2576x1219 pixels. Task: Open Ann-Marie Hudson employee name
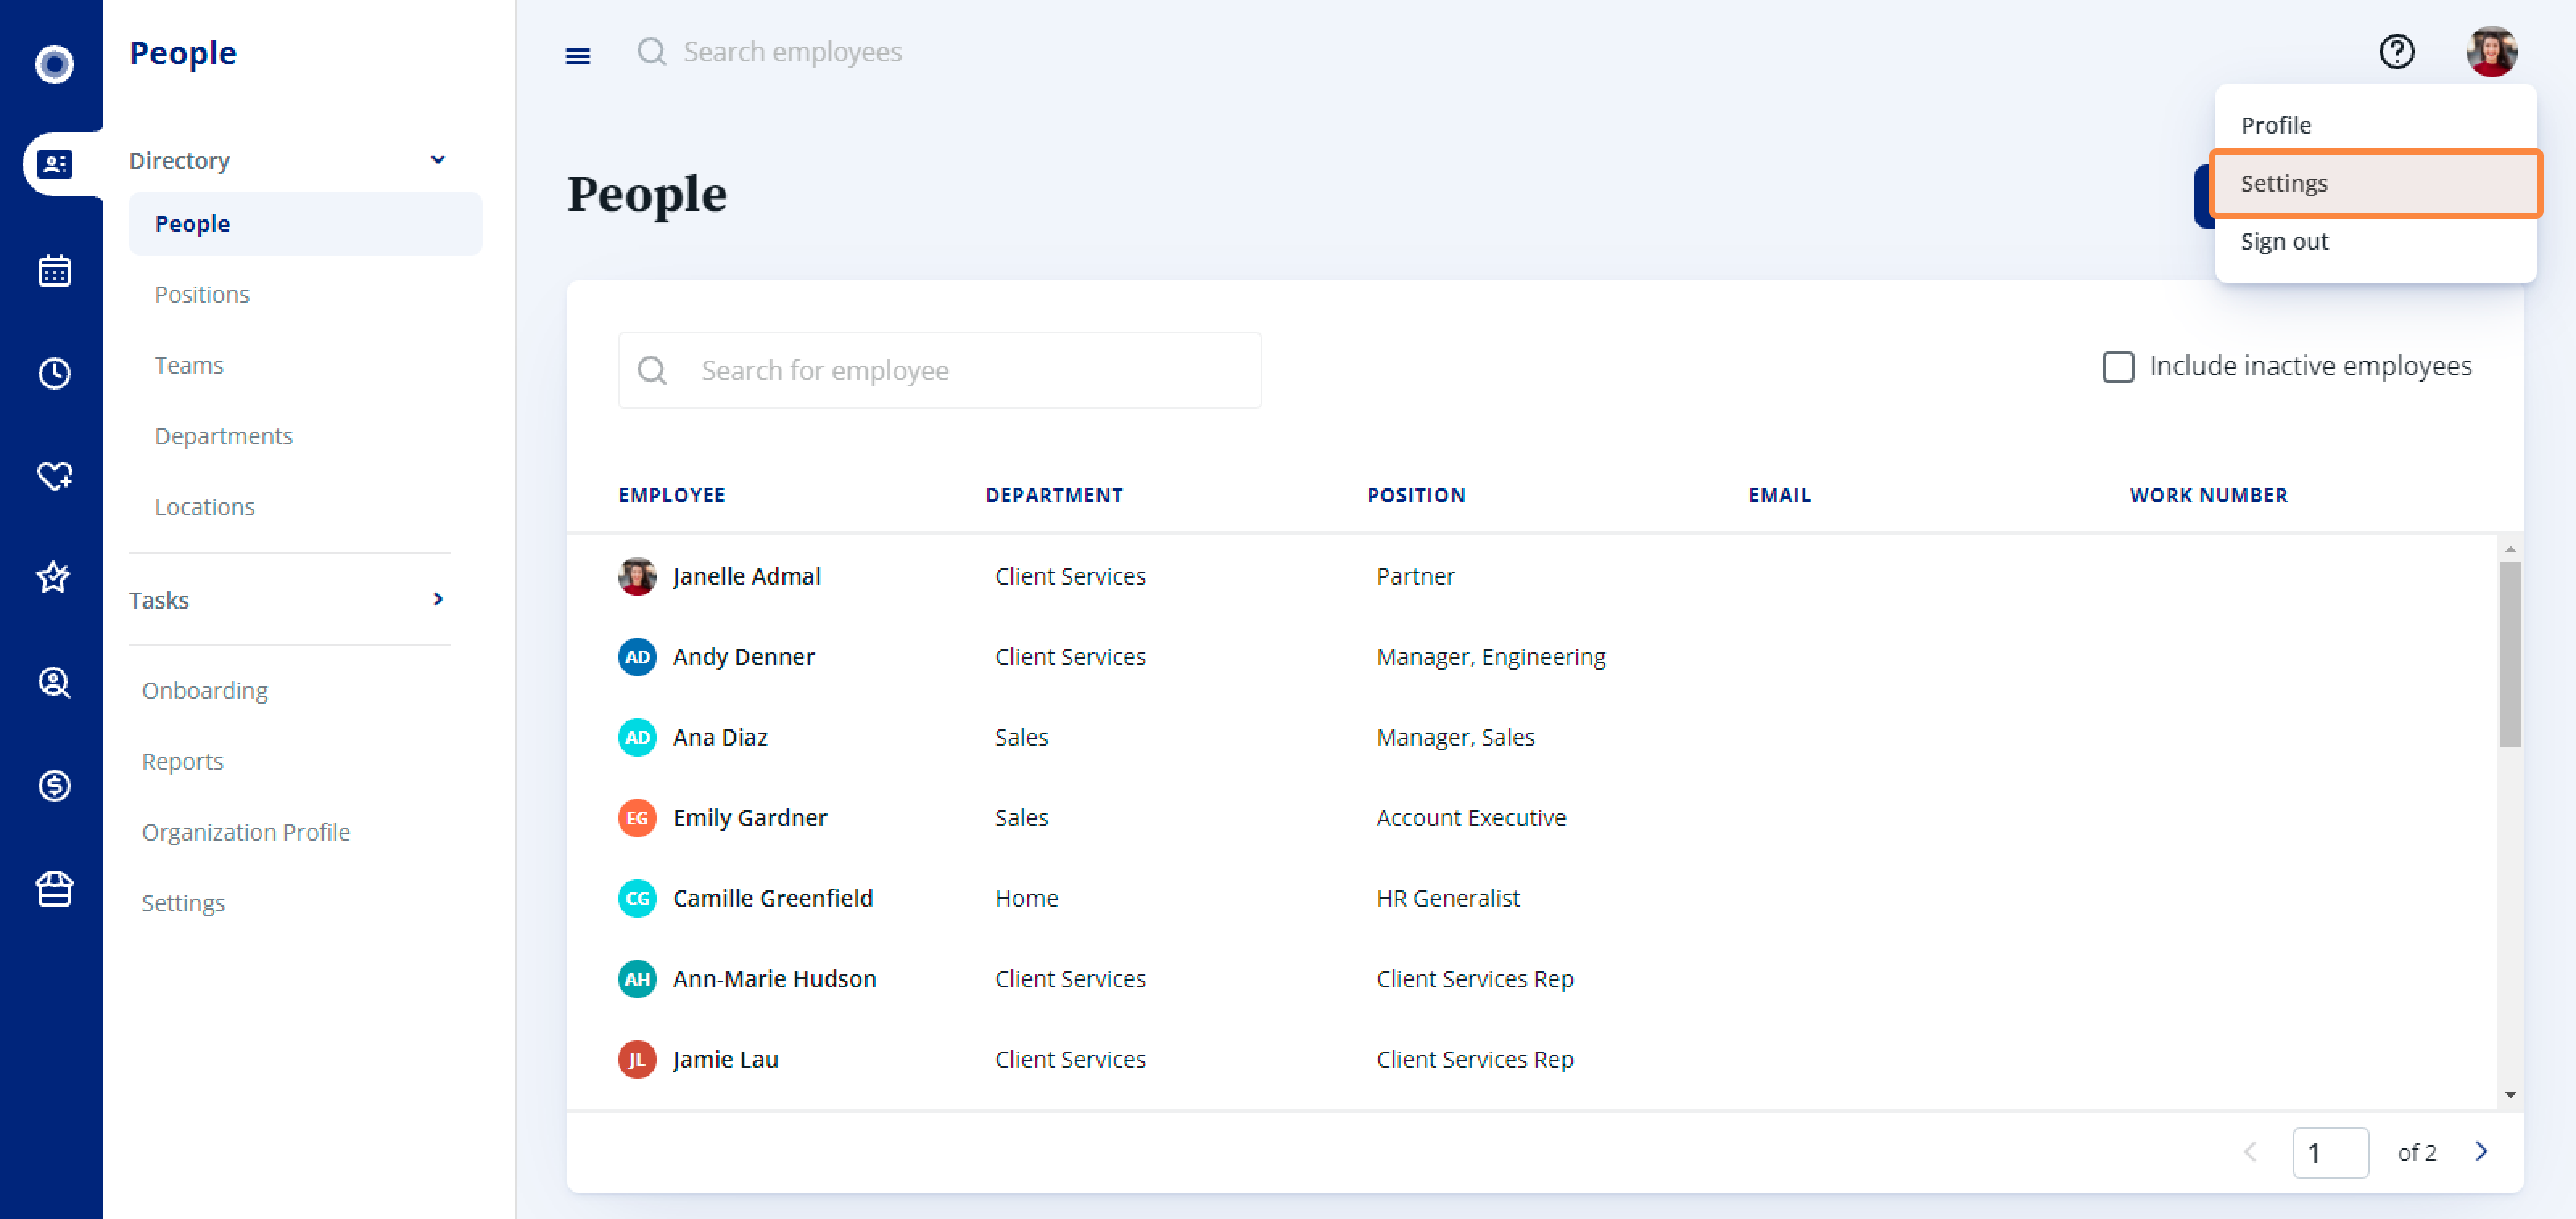point(774,979)
